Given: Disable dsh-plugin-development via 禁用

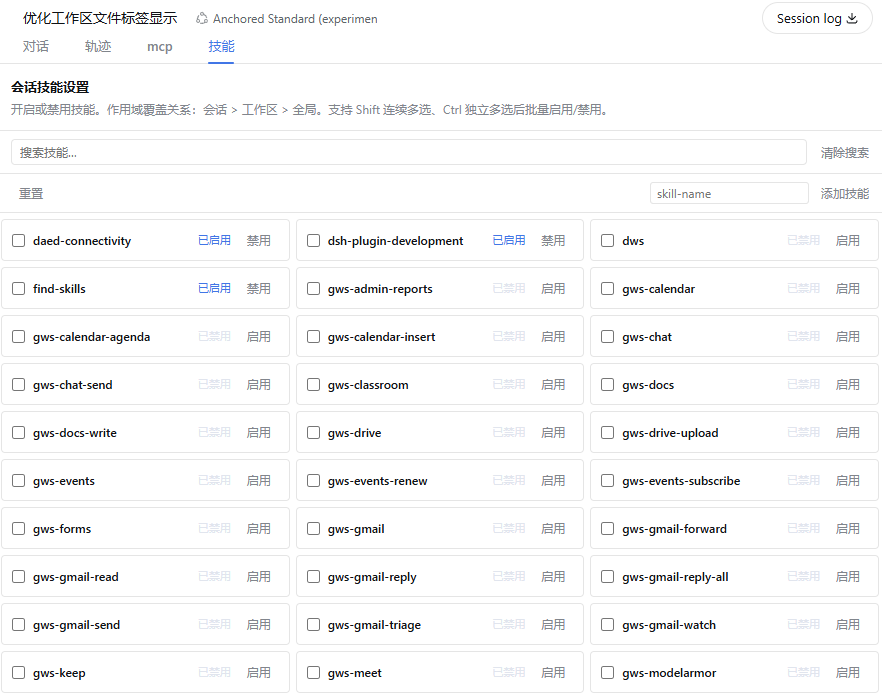Looking at the screenshot, I should (553, 241).
